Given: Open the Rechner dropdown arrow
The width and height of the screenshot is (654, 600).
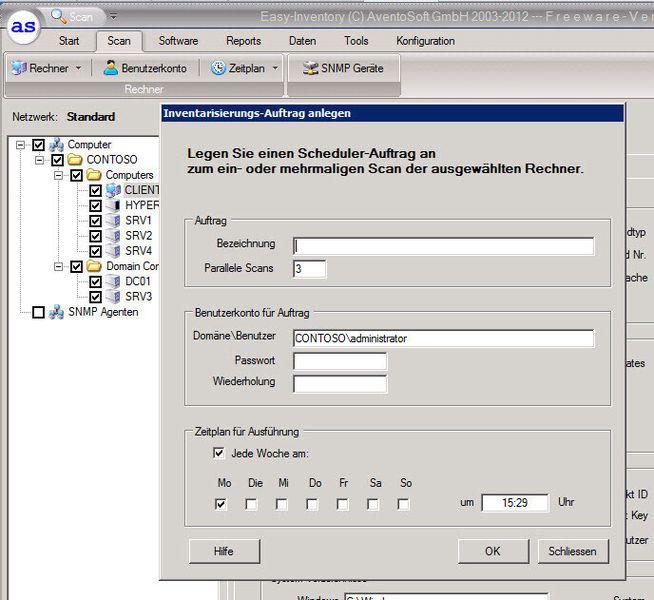Looking at the screenshot, I should [x=78, y=68].
